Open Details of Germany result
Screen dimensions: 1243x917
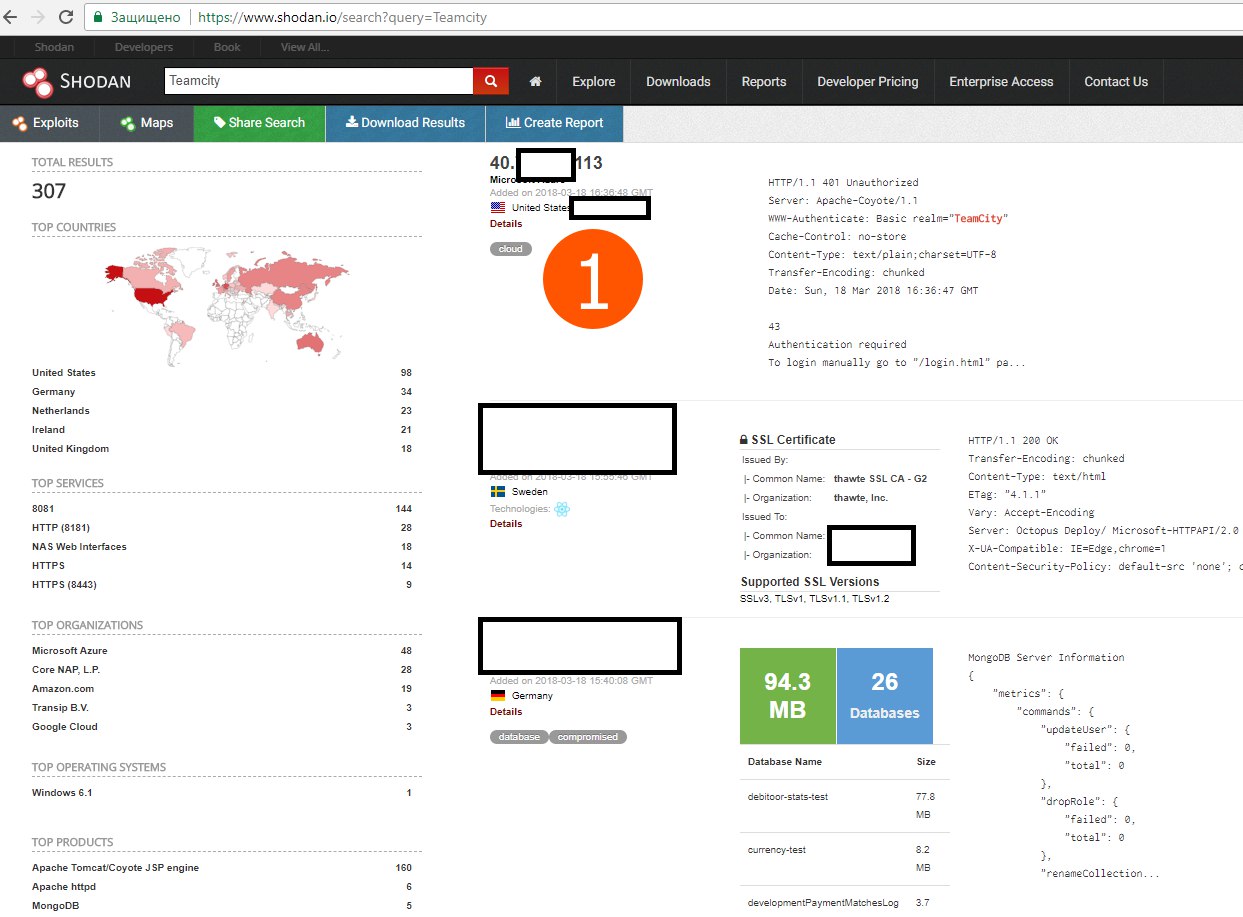click(506, 712)
